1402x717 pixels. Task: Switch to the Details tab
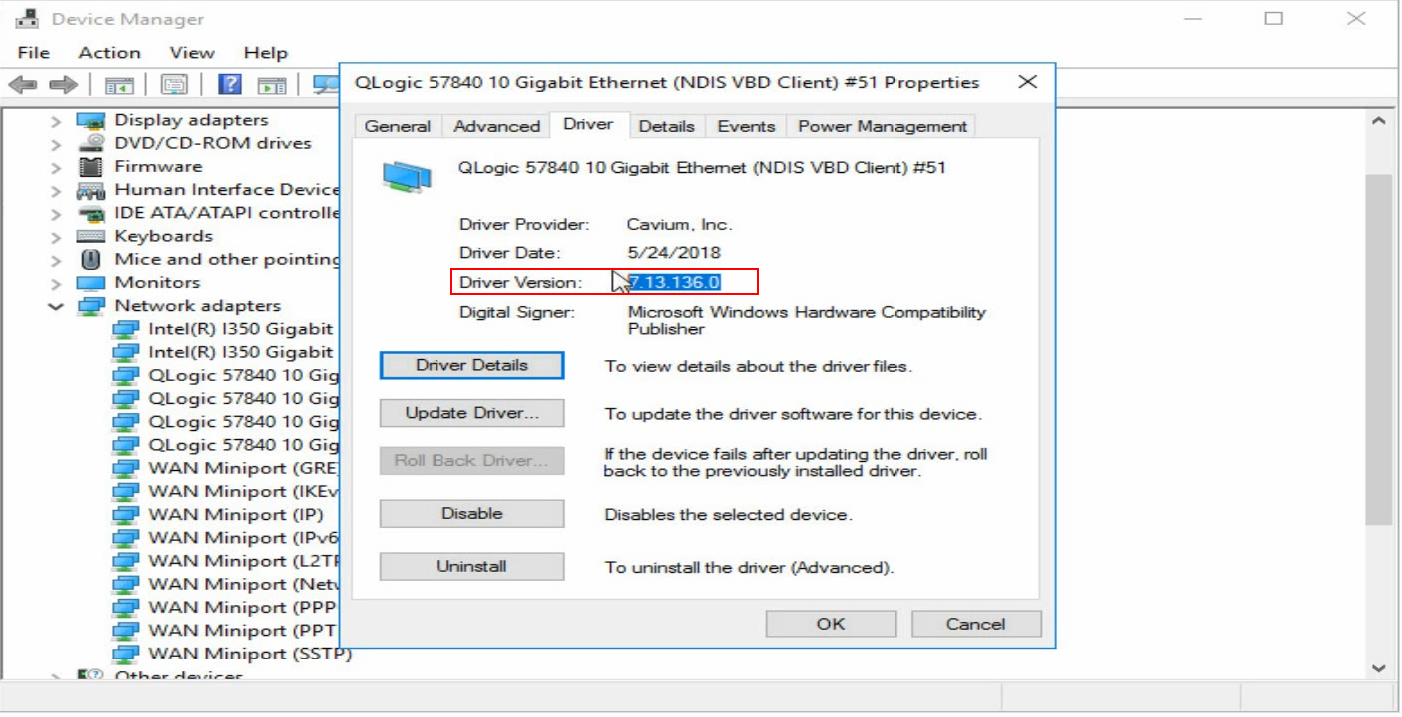click(666, 126)
